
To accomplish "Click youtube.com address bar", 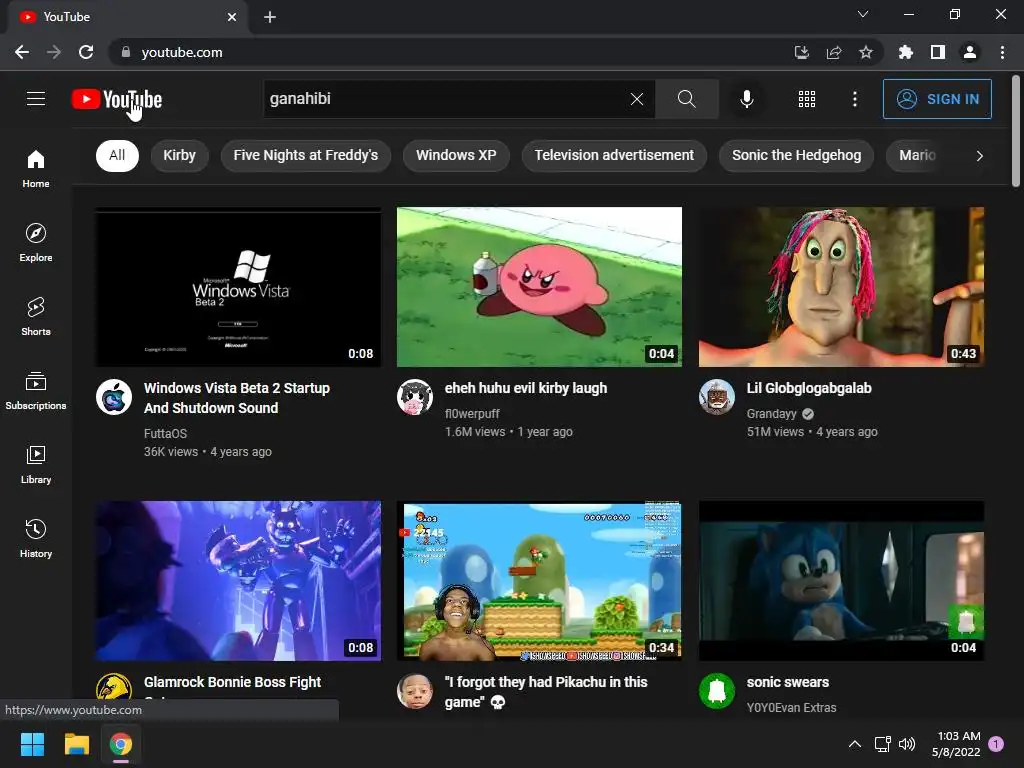I will click(451, 52).
